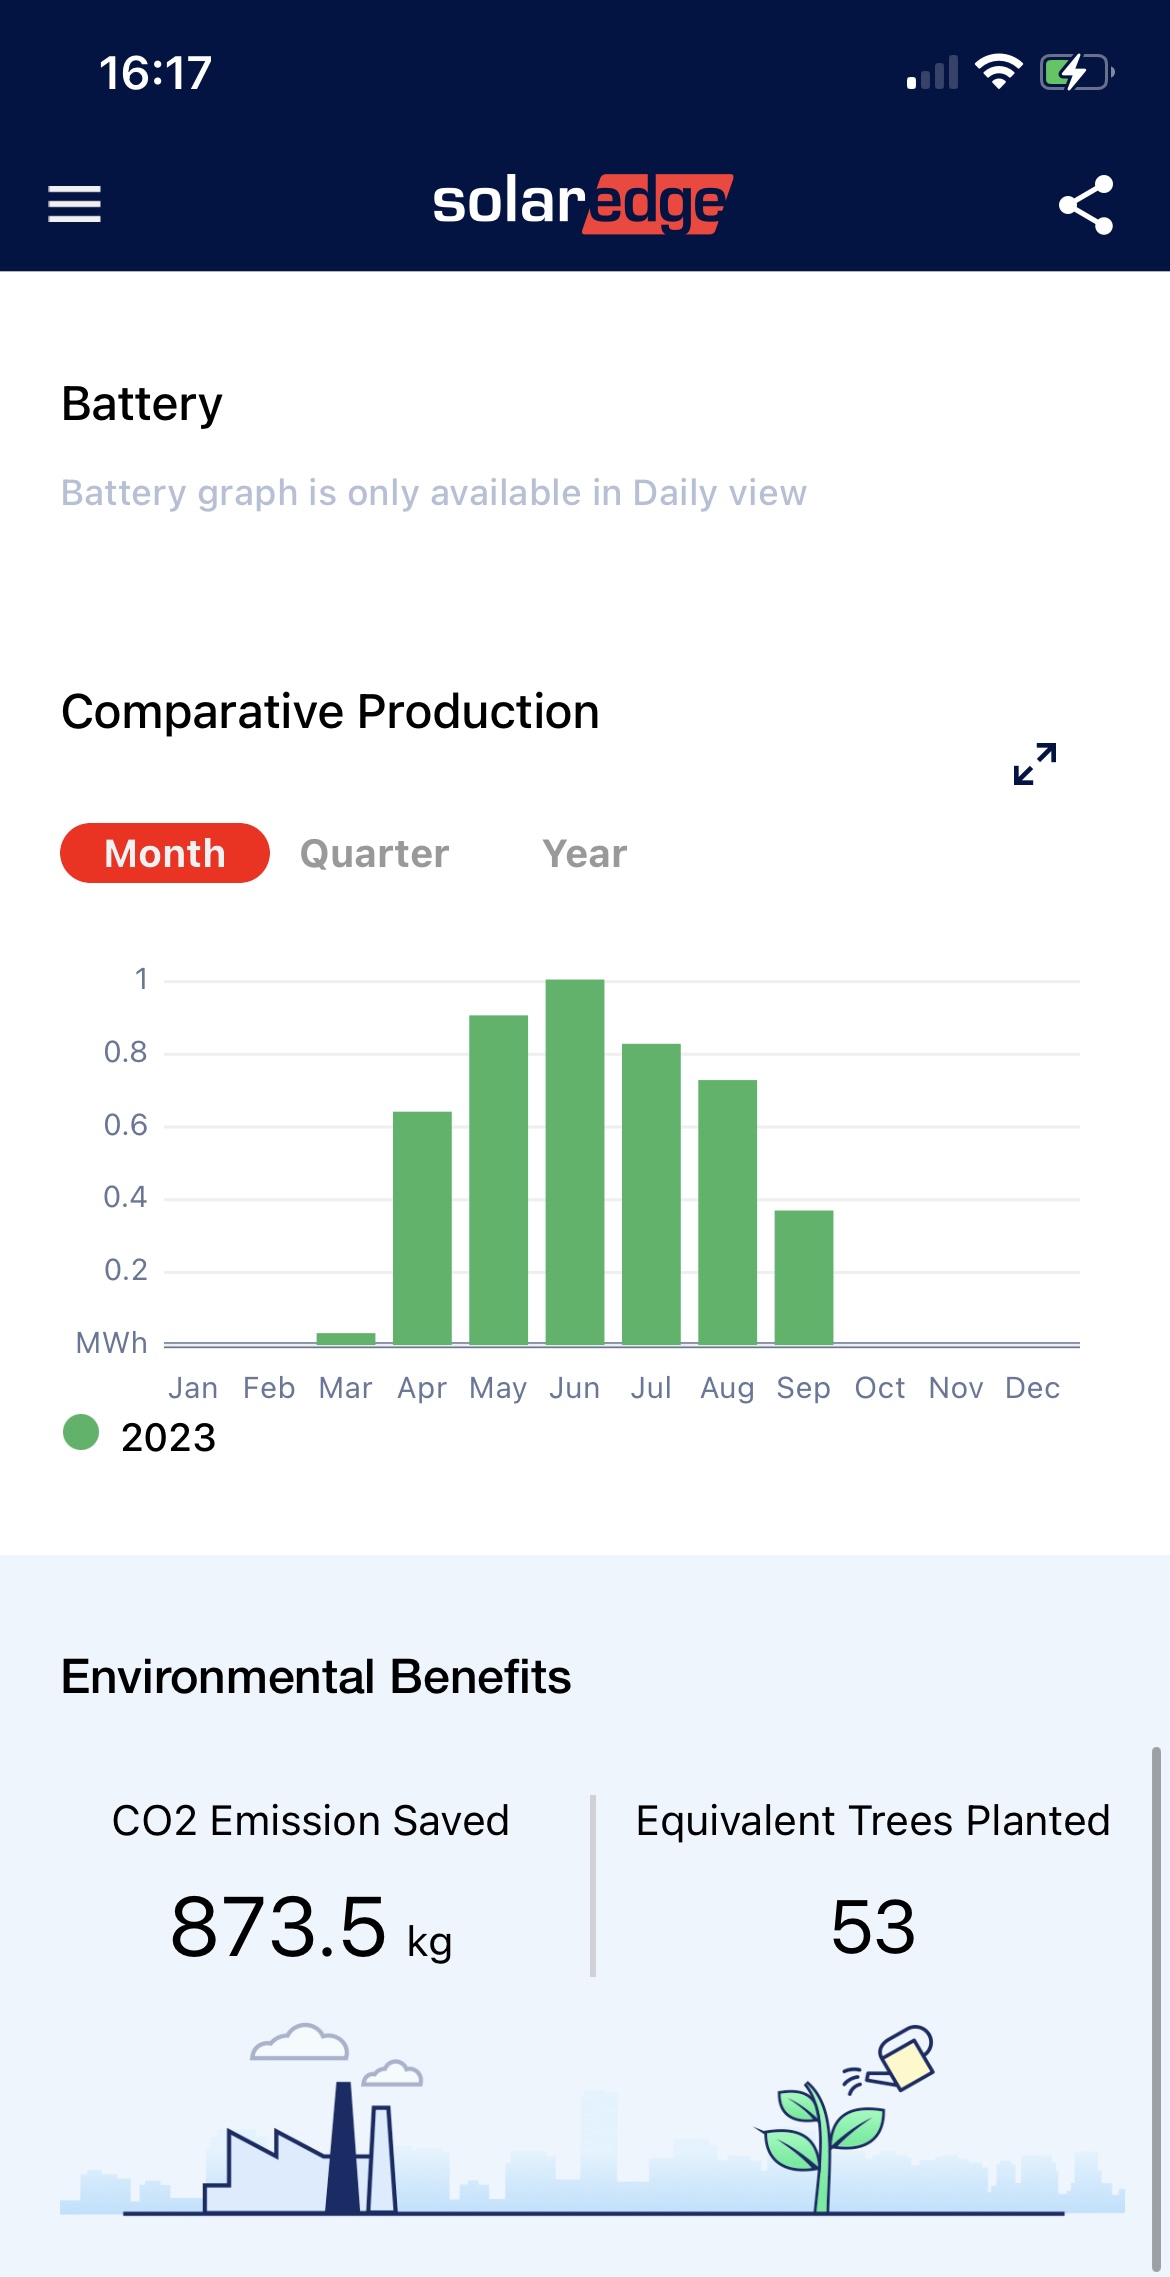The width and height of the screenshot is (1170, 2277).
Task: Switch to the Year view tab
Action: [x=584, y=854]
